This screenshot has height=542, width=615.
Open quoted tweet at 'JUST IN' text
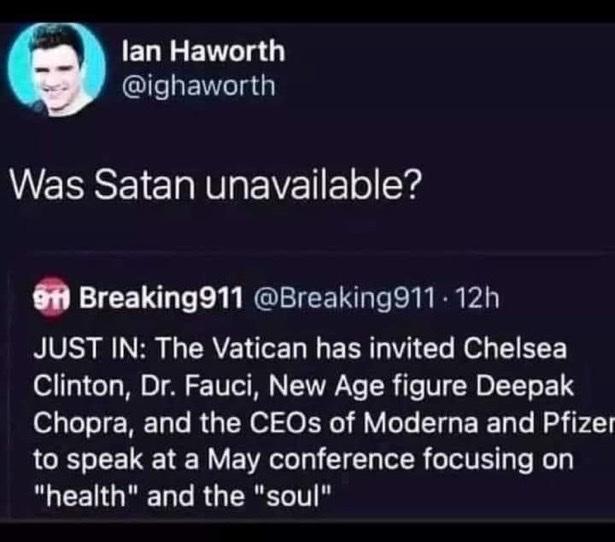coord(89,349)
